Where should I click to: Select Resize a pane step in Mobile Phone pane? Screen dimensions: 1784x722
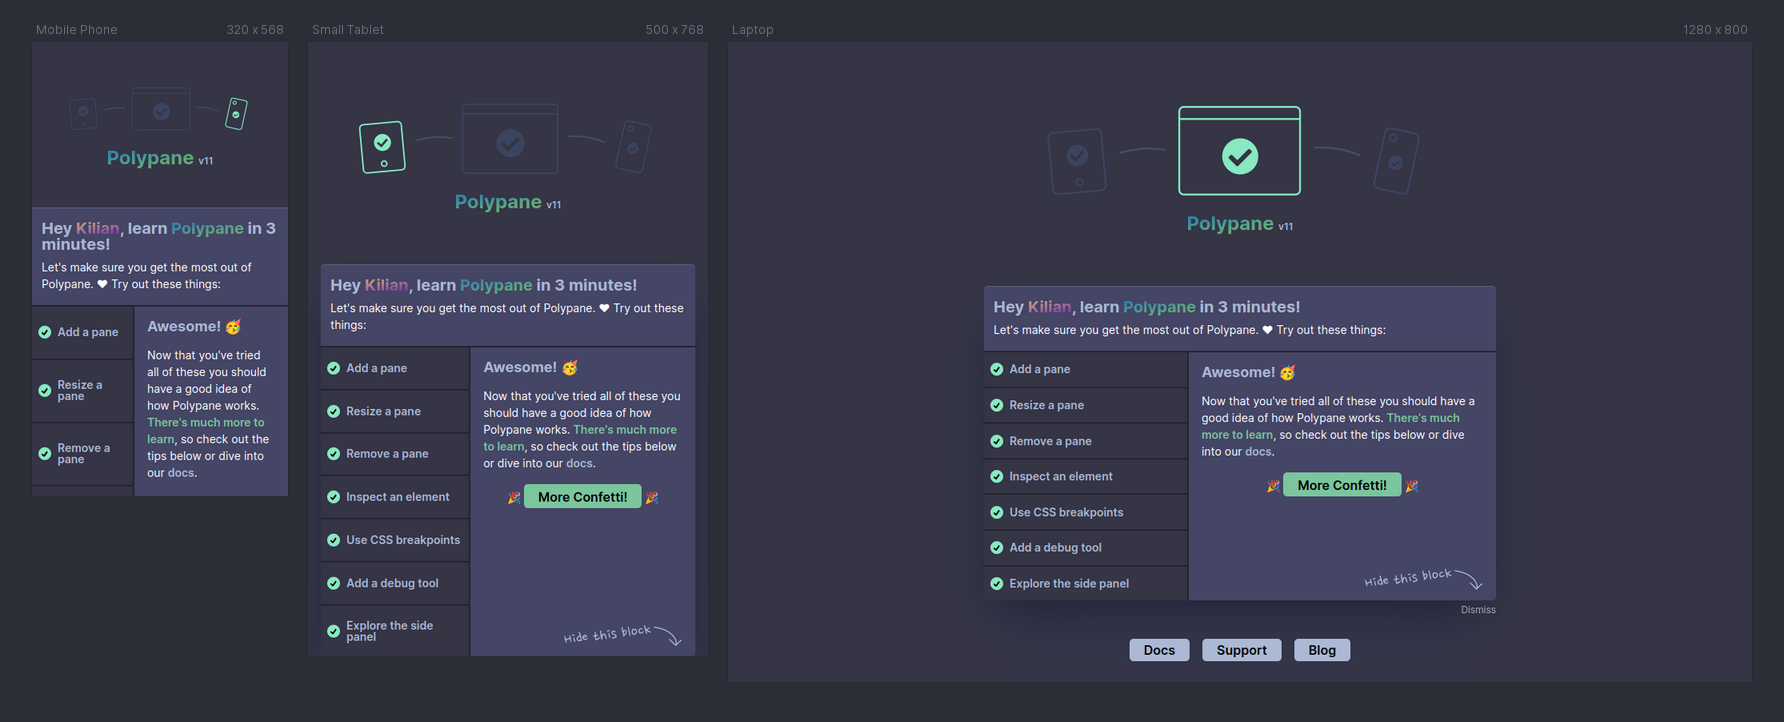pos(82,391)
